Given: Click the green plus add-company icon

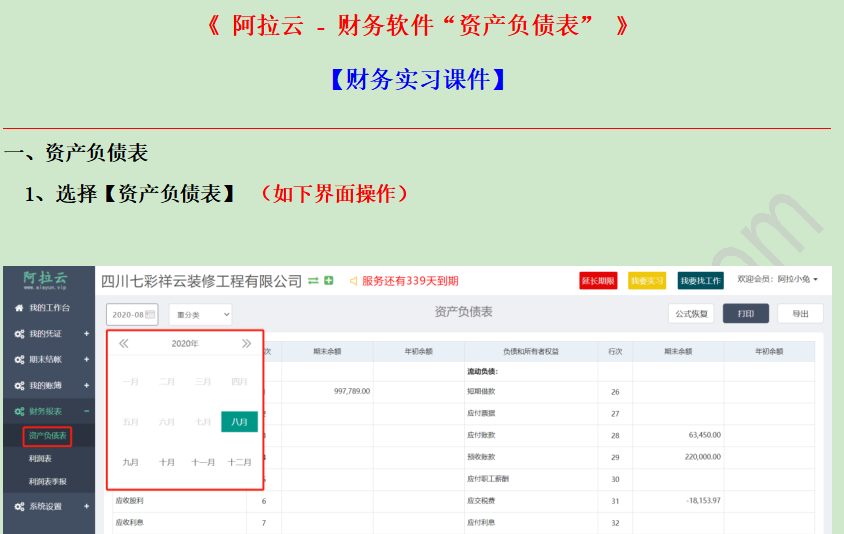Looking at the screenshot, I should [x=328, y=280].
